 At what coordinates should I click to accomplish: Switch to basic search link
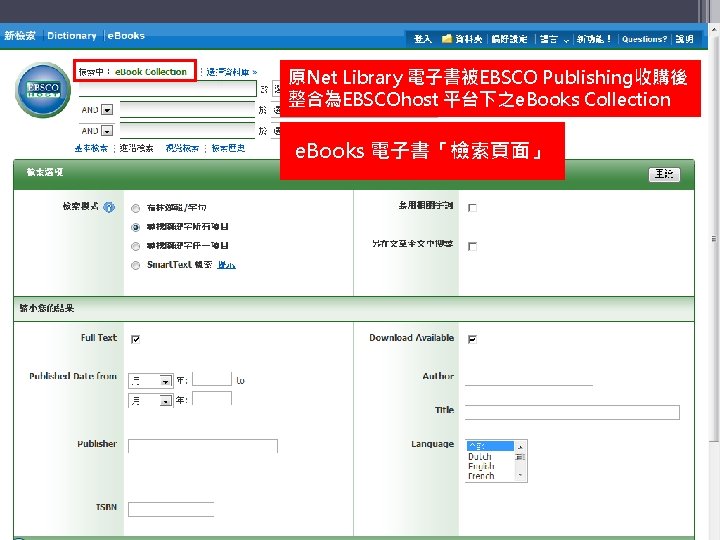coord(91,148)
